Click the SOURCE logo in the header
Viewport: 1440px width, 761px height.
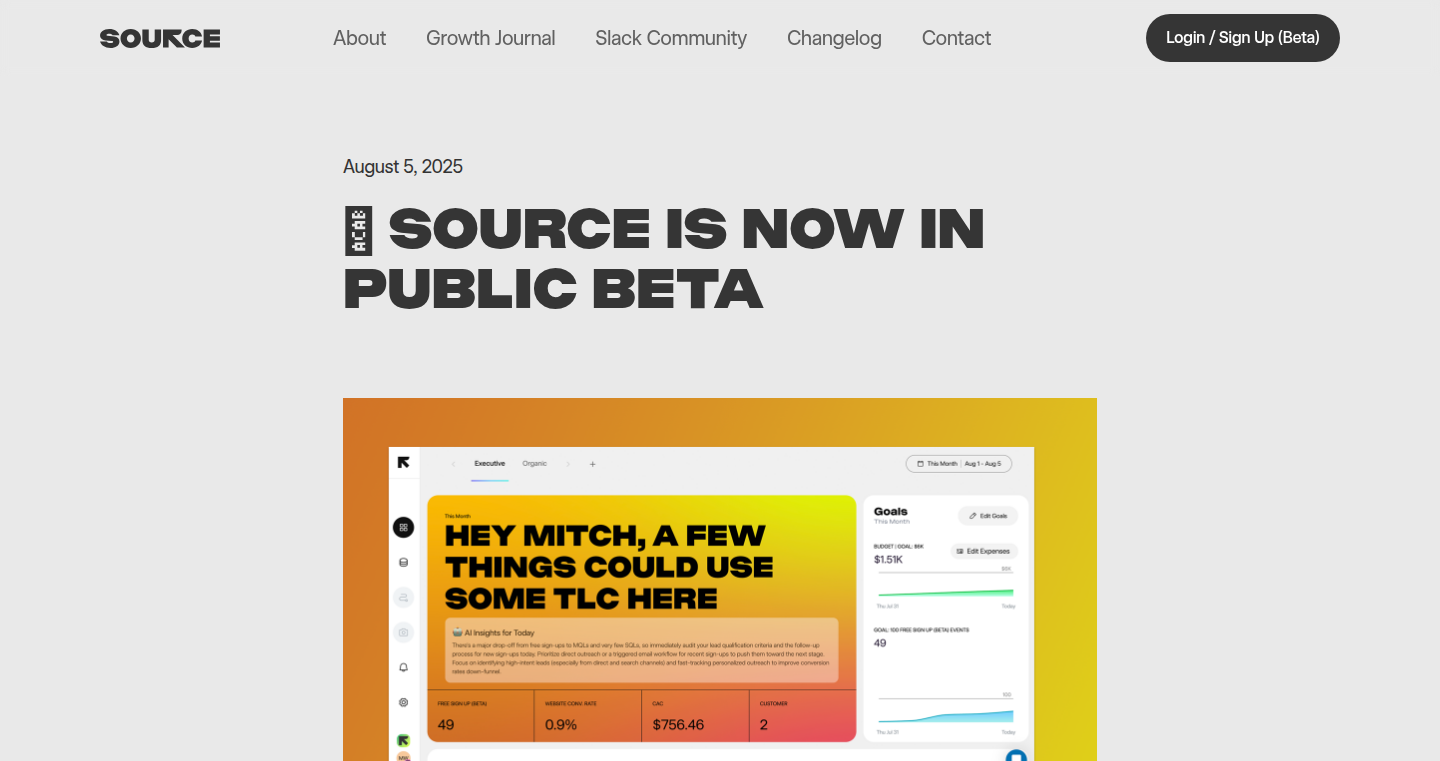point(160,38)
